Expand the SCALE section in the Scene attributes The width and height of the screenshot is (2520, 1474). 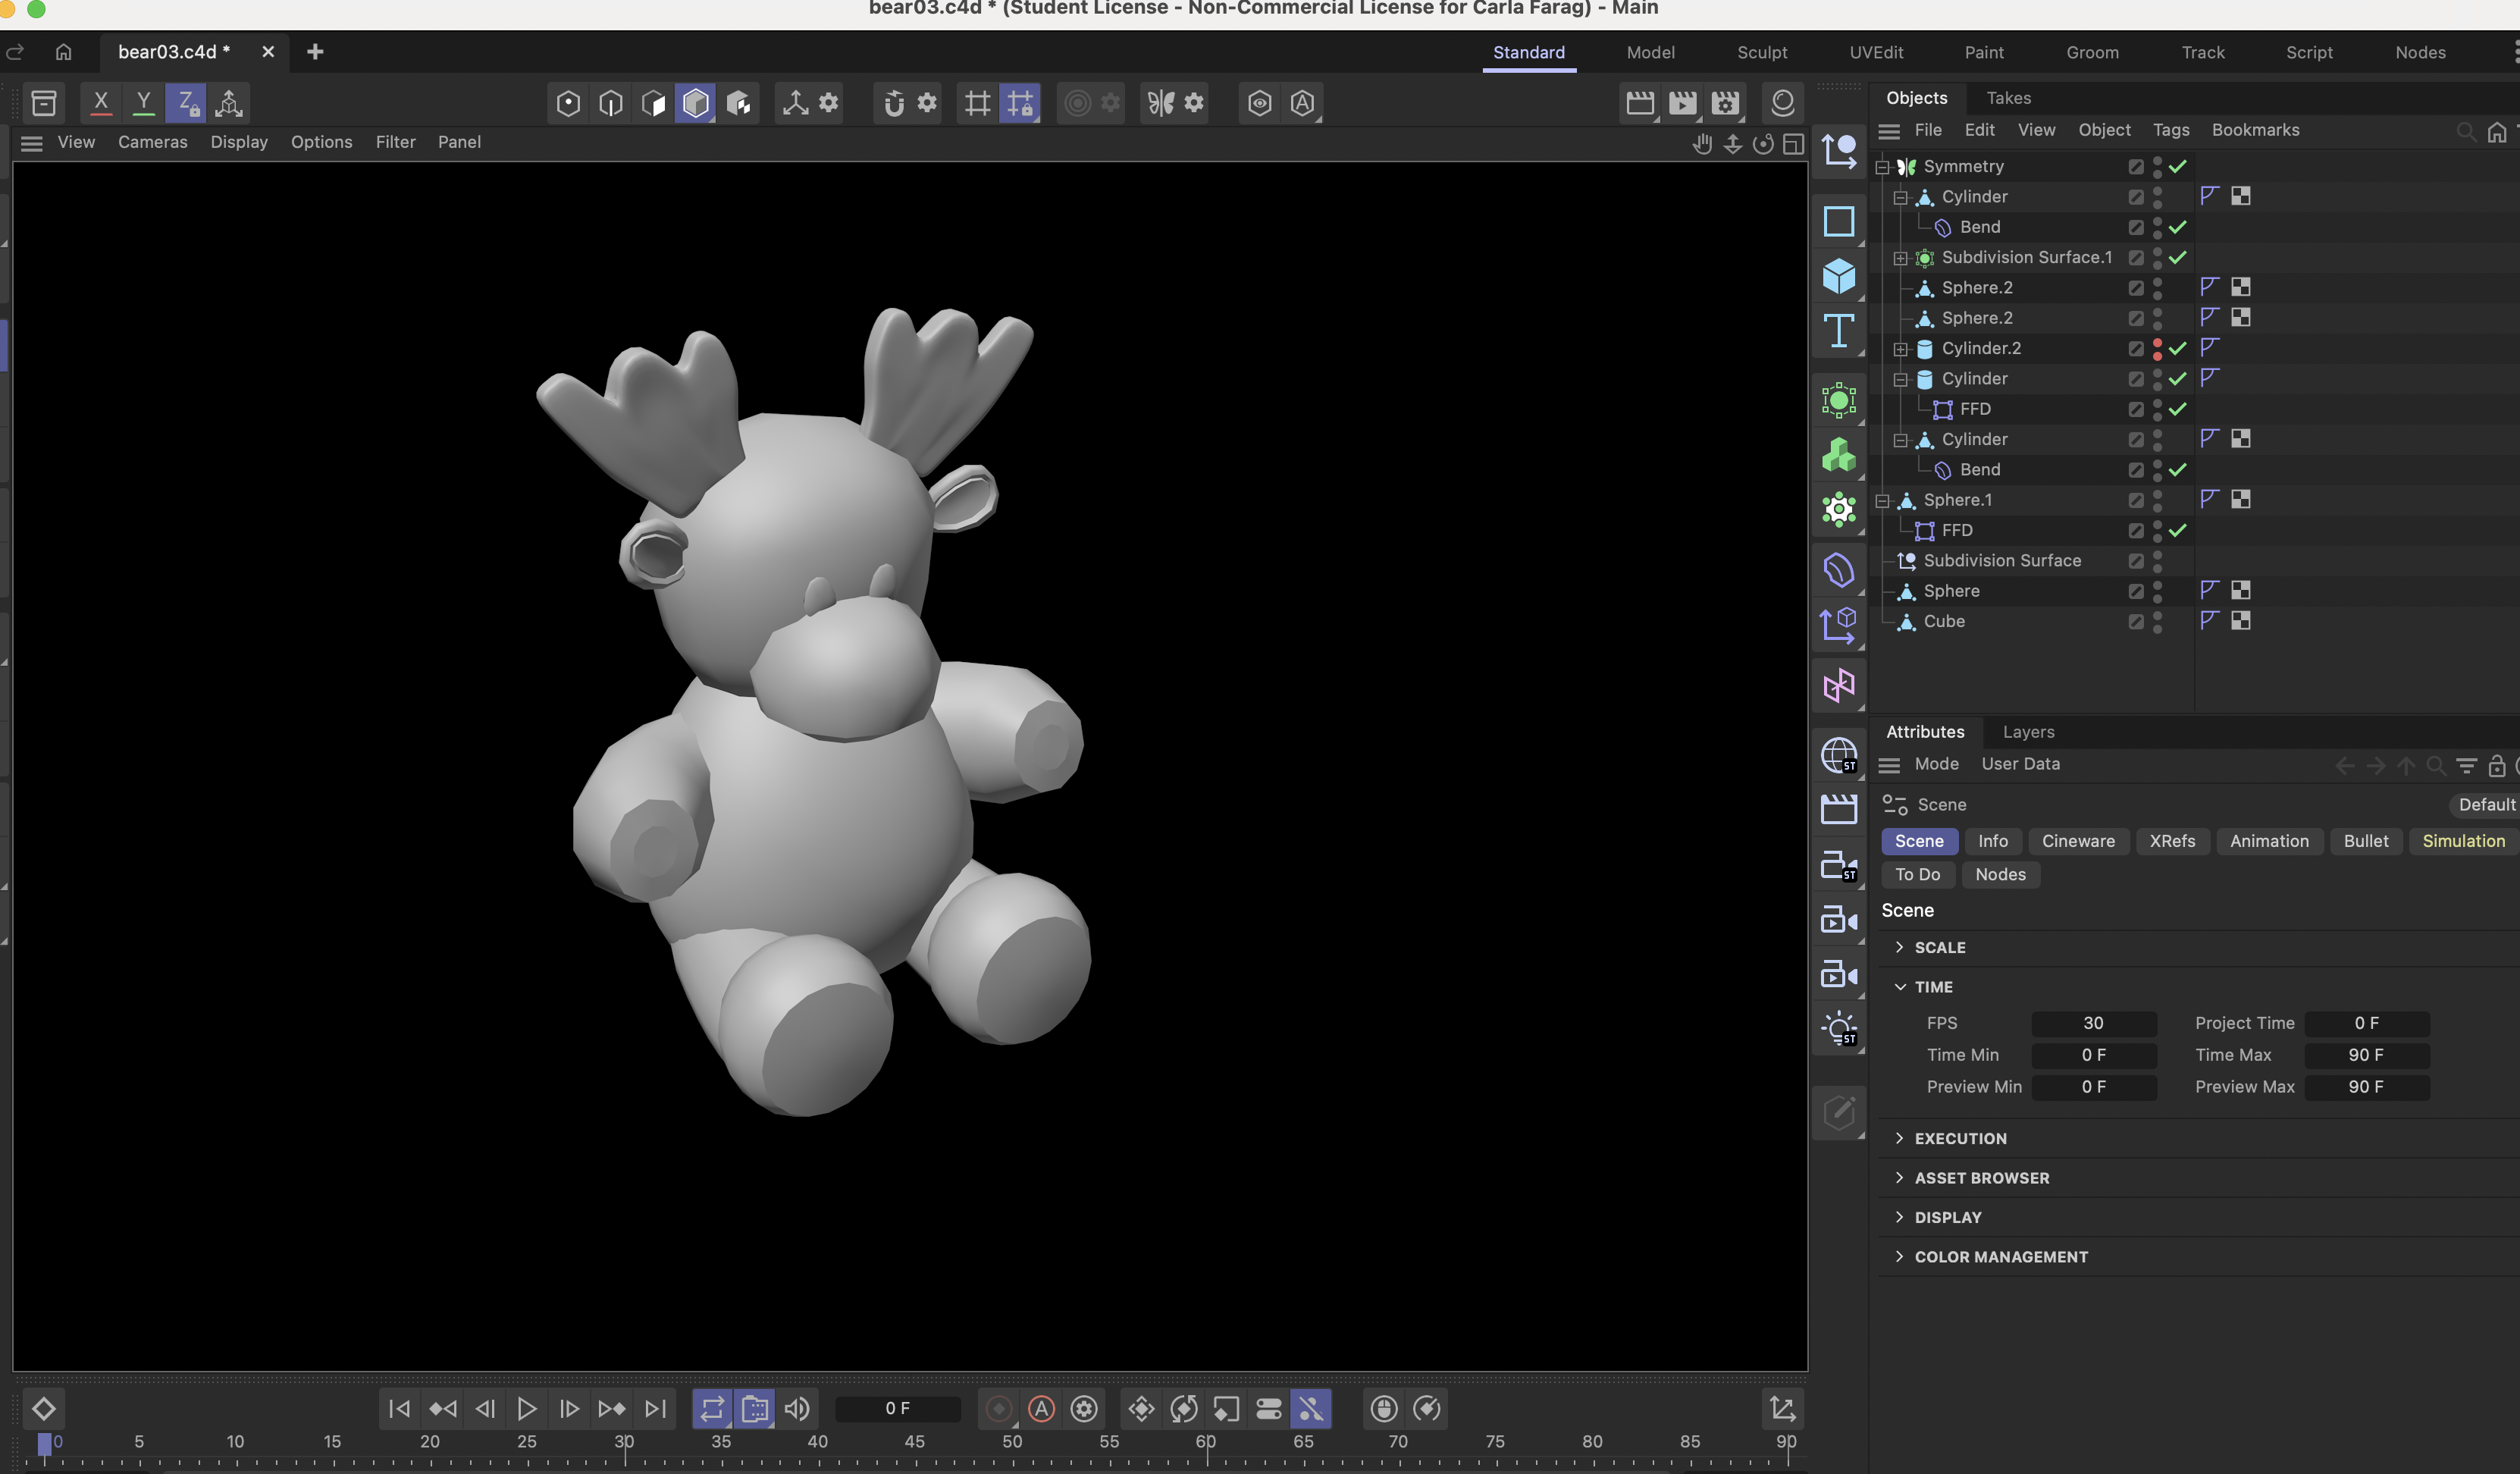[x=1900, y=947]
